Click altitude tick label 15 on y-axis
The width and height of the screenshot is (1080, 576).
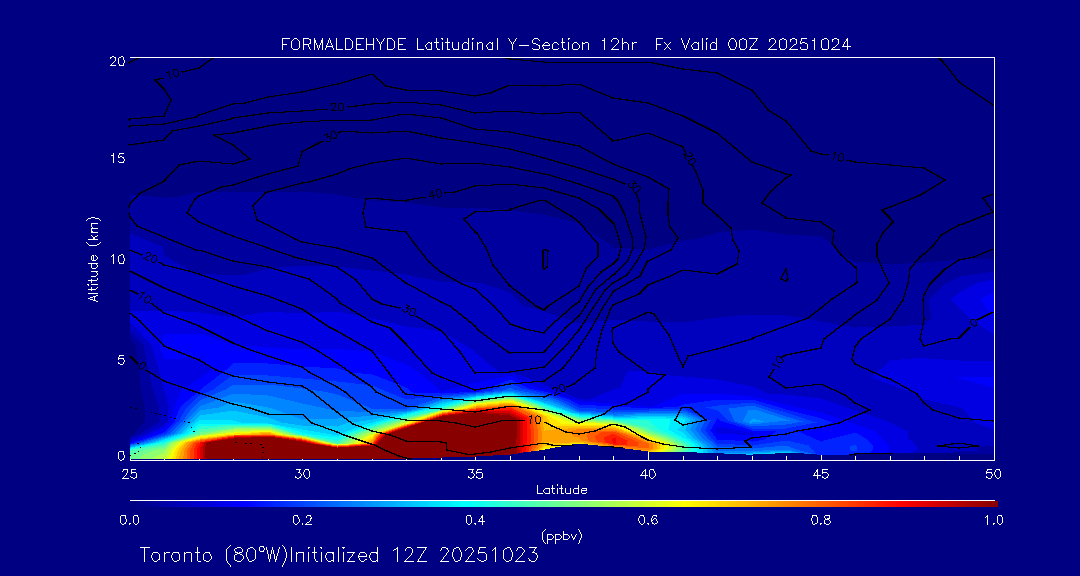click(115, 159)
